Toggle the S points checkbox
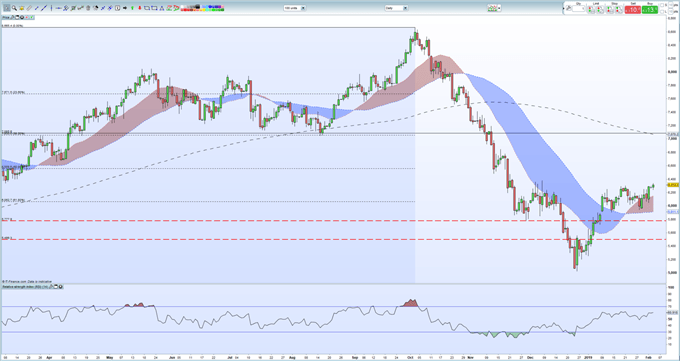The image size is (680, 361). 662,5
